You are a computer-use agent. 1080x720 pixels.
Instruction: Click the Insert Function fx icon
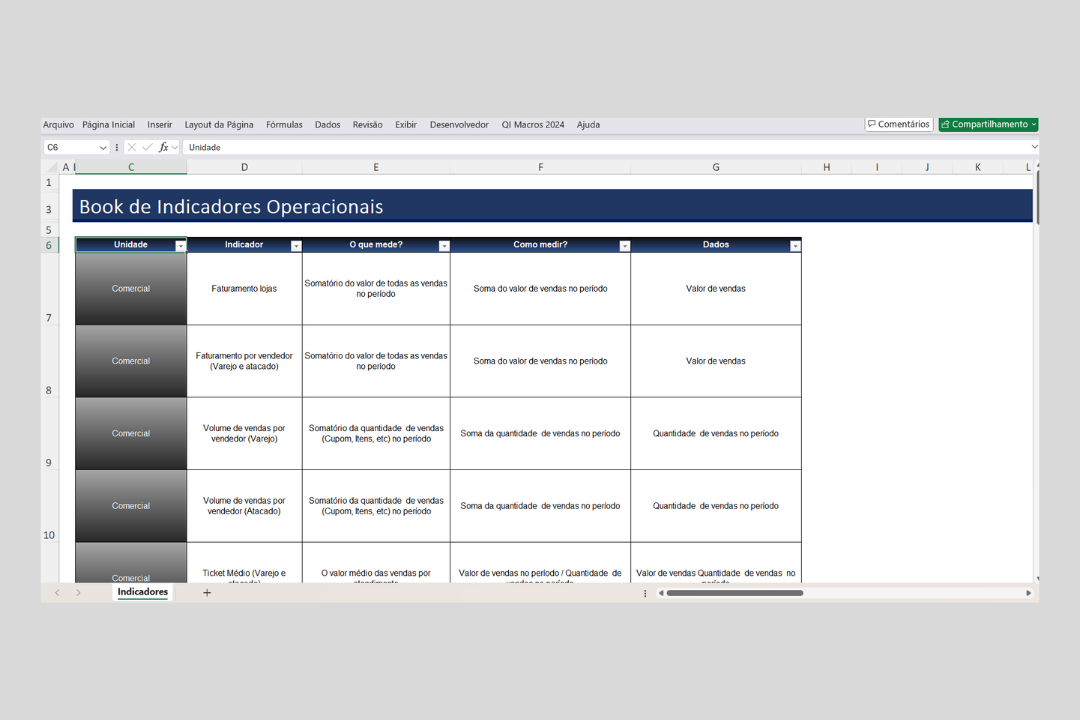[164, 147]
